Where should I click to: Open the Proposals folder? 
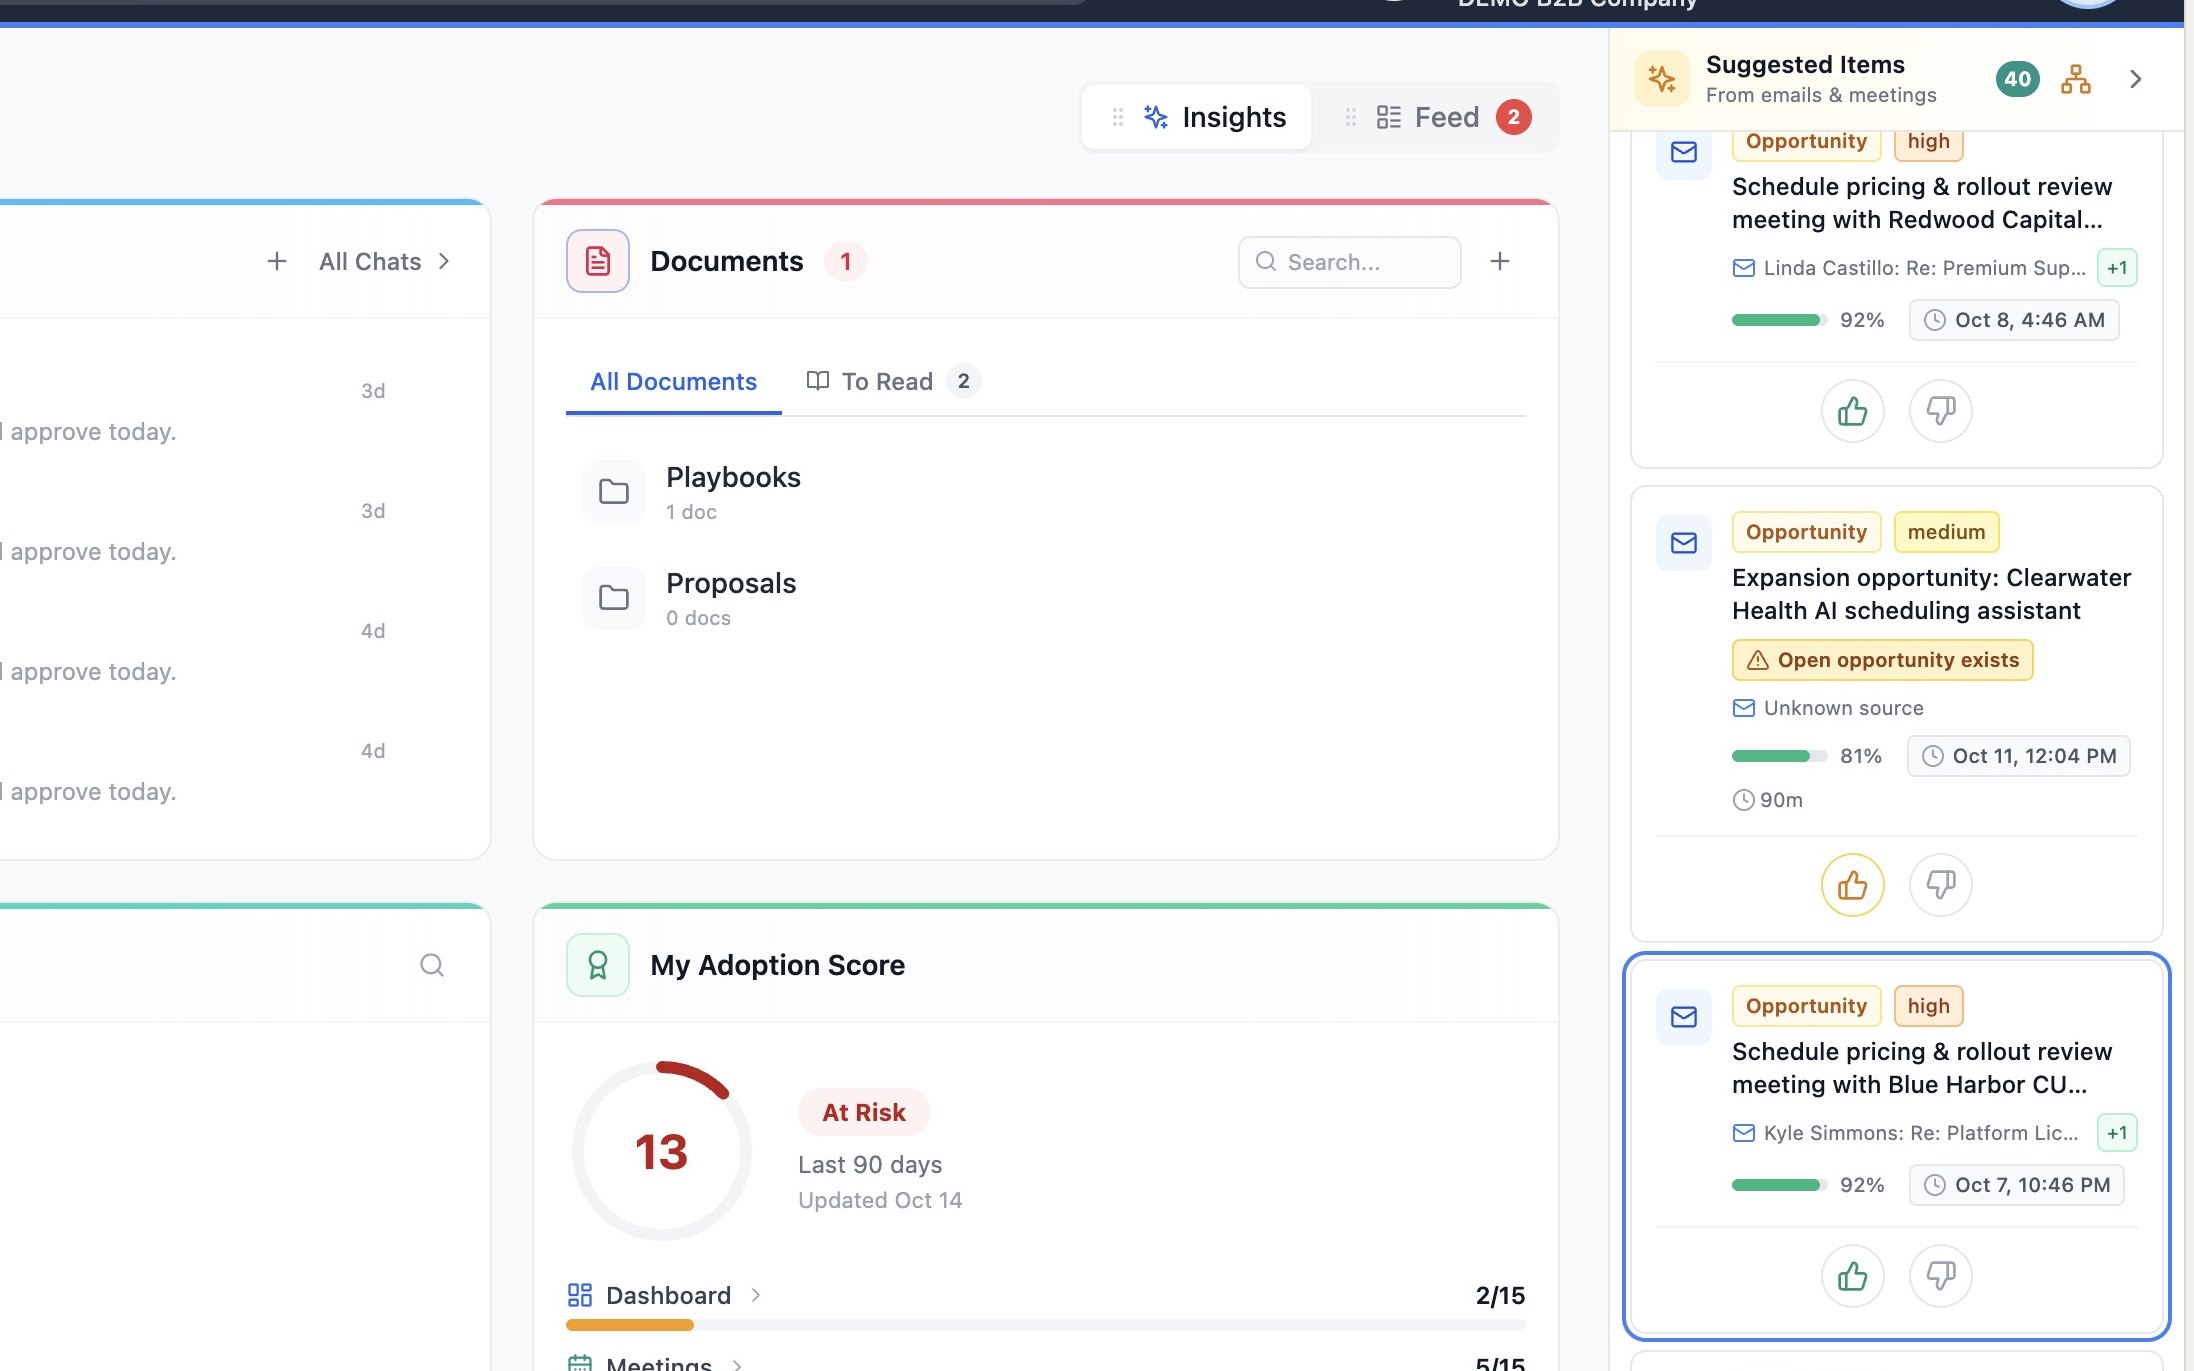733,598
